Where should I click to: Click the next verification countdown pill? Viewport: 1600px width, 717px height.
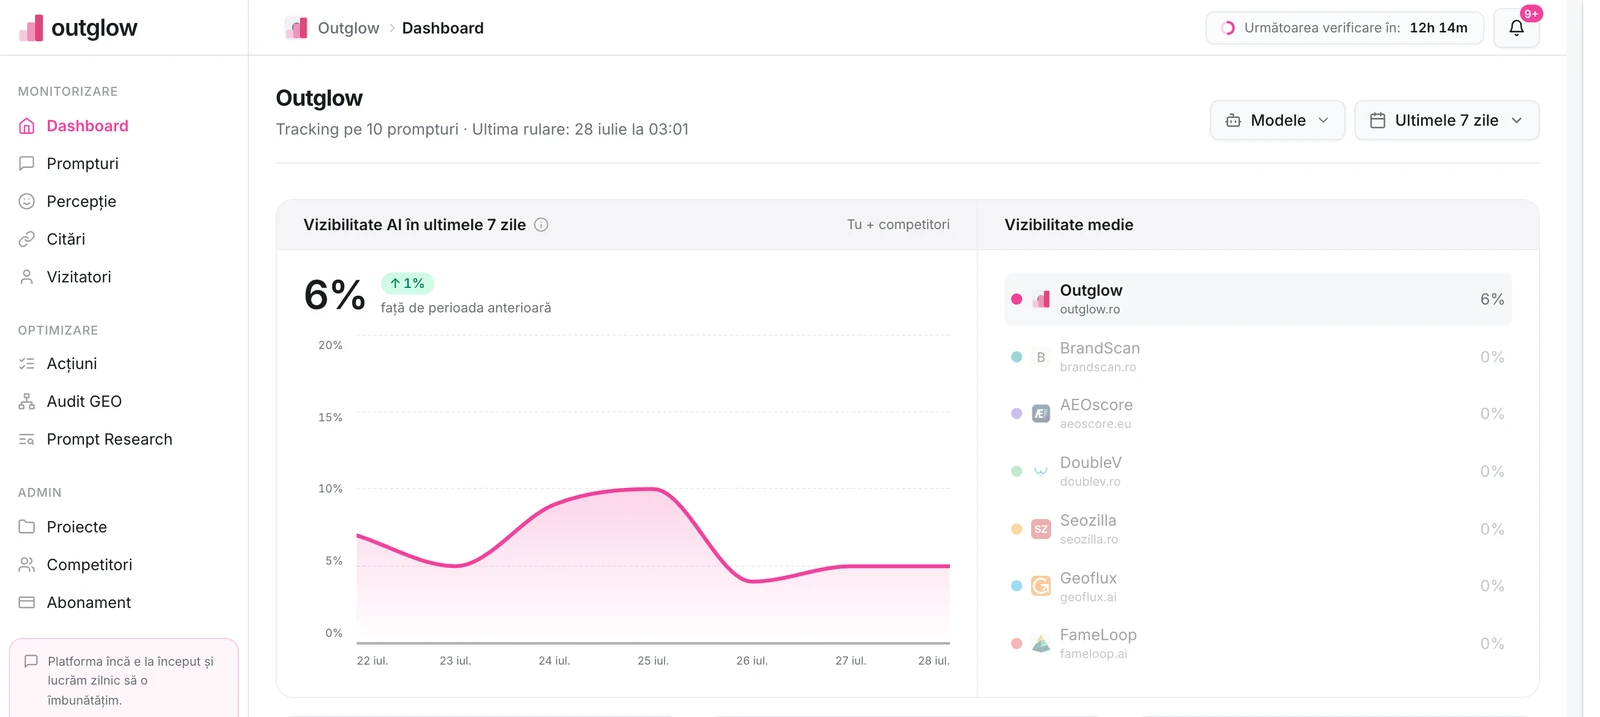(x=1344, y=28)
